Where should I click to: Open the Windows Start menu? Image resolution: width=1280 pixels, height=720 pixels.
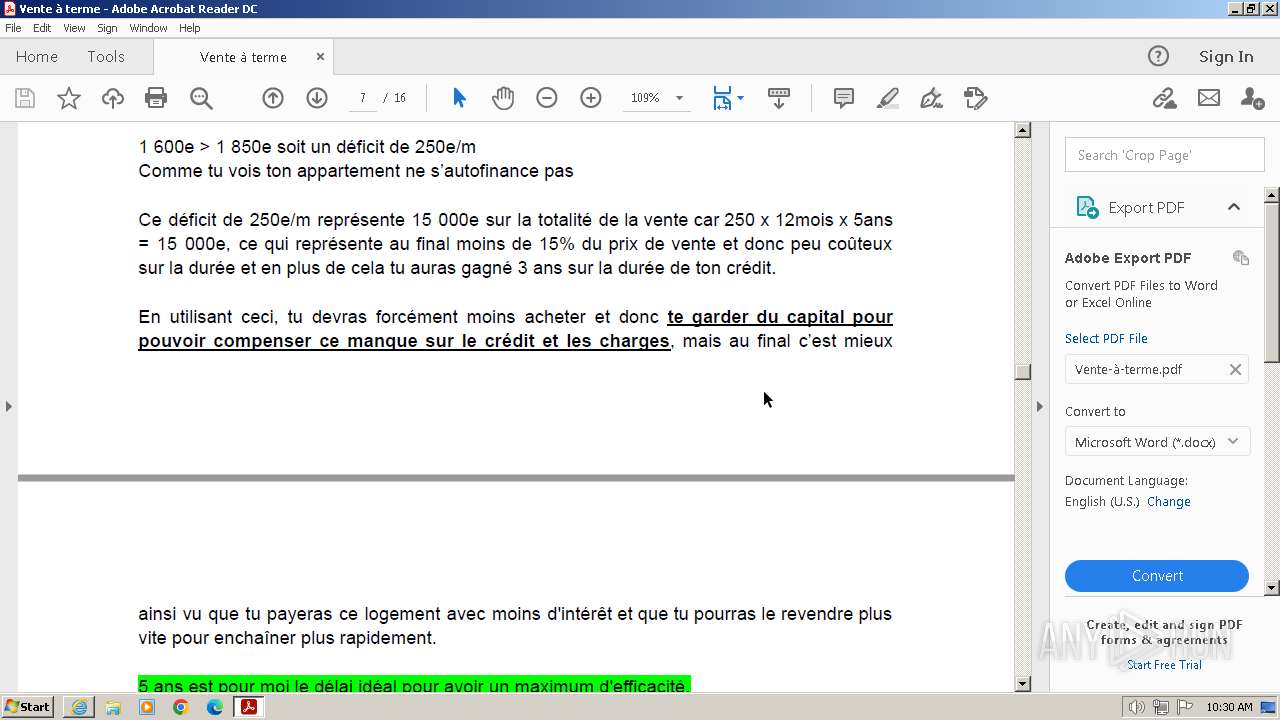click(28, 707)
